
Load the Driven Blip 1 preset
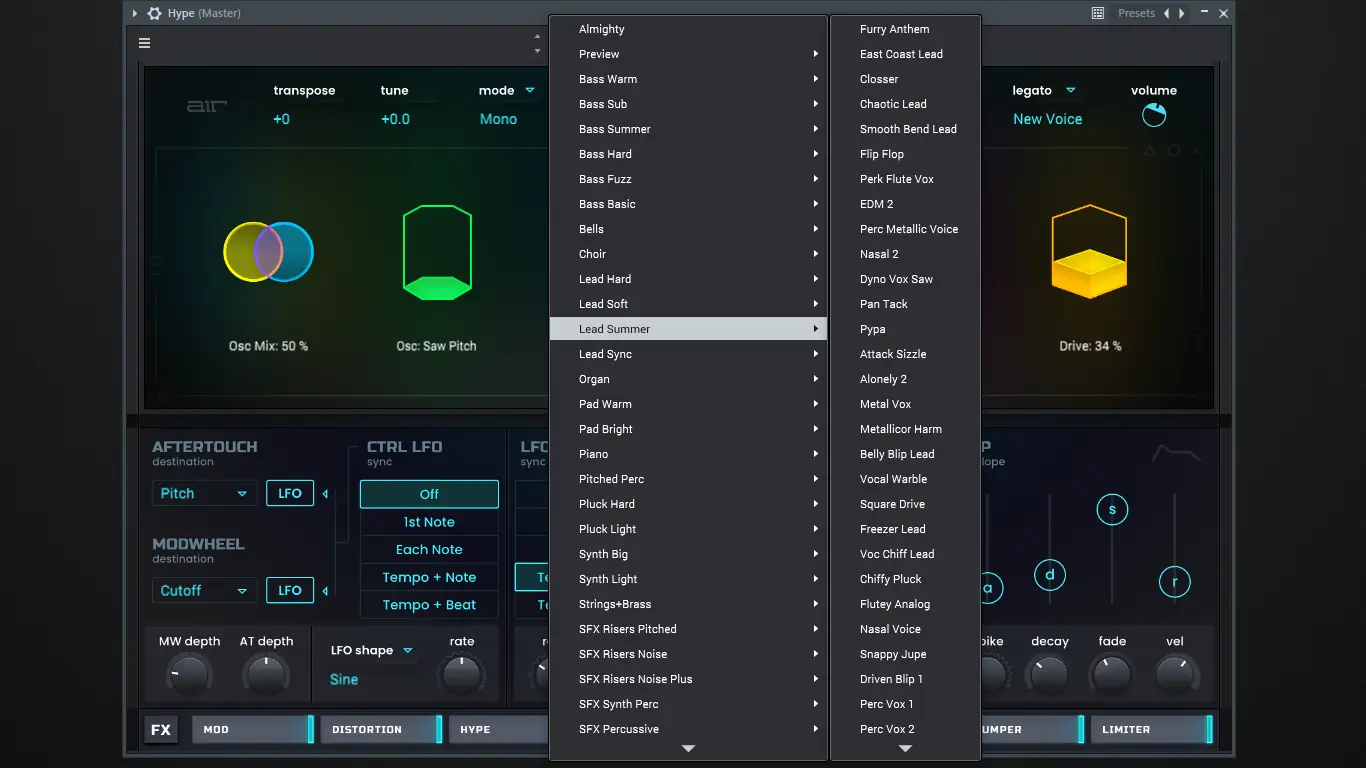point(905,679)
